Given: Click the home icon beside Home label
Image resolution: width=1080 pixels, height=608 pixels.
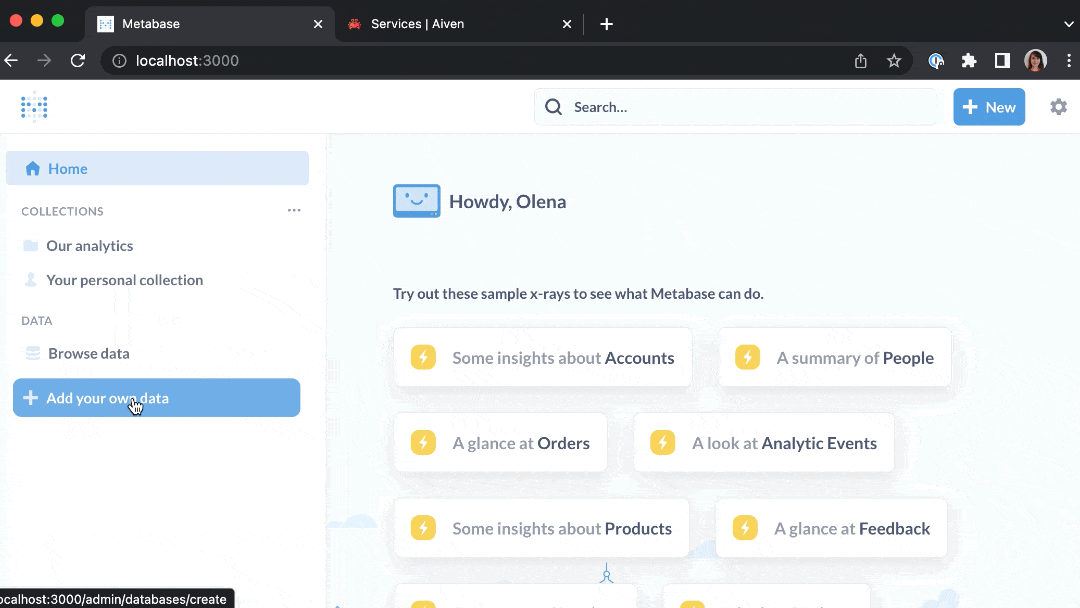Looking at the screenshot, I should pyautogui.click(x=32, y=169).
